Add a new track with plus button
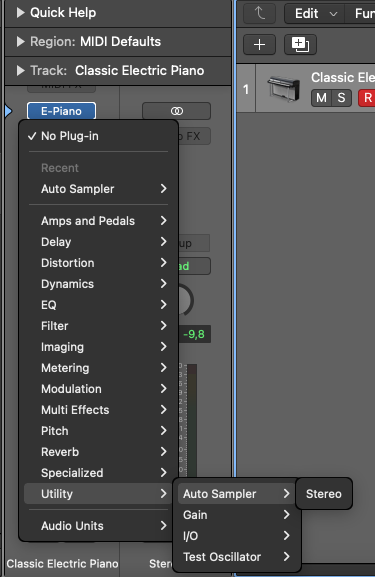This screenshot has width=375, height=577. tap(259, 45)
